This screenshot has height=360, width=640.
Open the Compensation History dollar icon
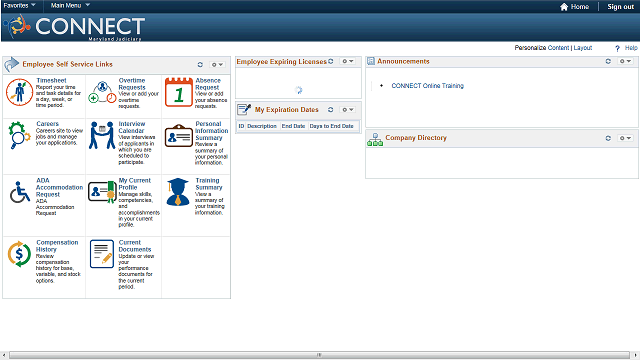[19, 254]
